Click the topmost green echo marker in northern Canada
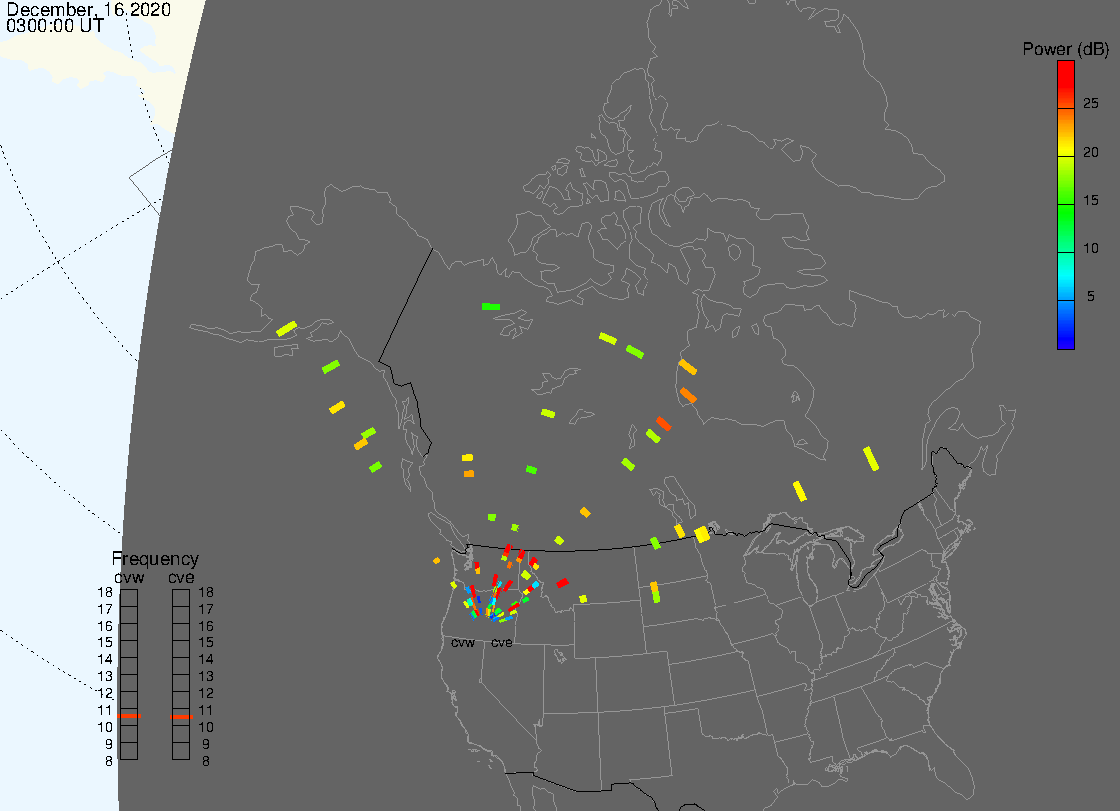This screenshot has width=1120, height=811. (x=491, y=307)
